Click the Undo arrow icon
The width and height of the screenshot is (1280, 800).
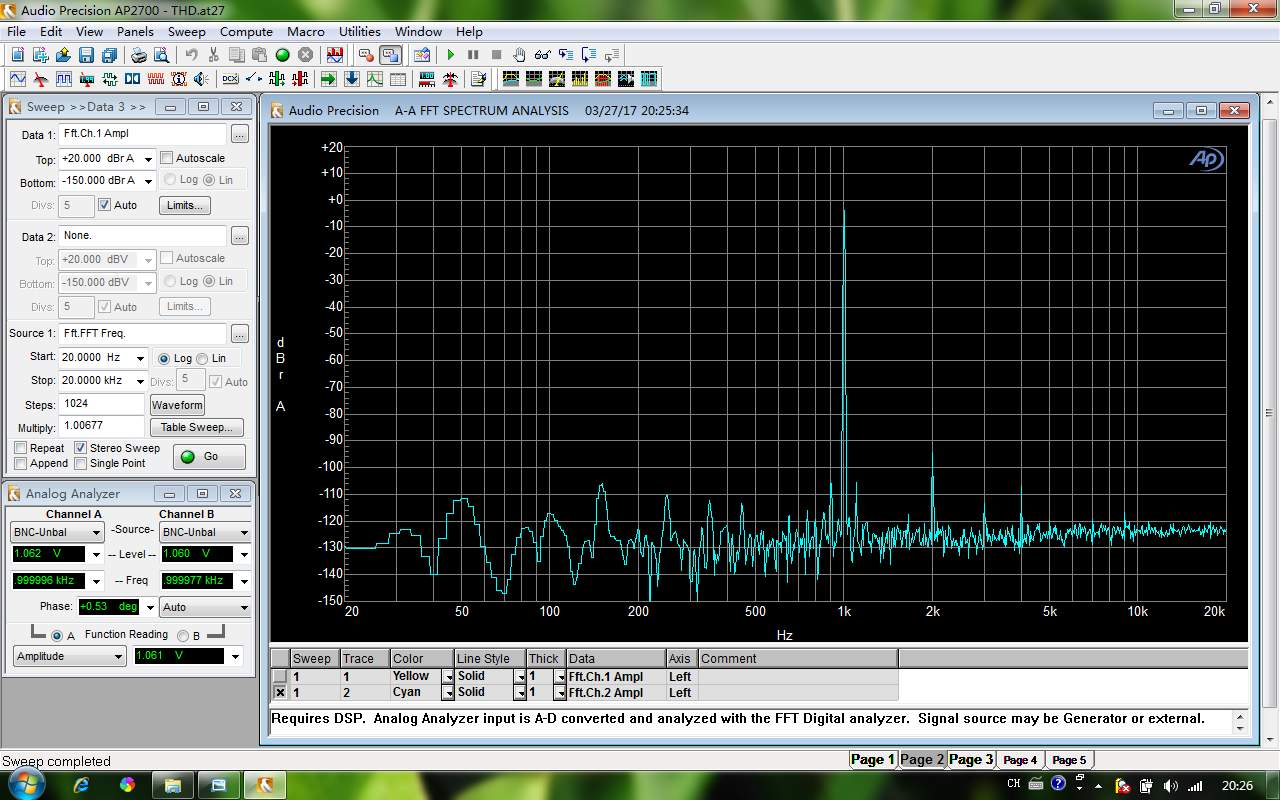tap(192, 55)
